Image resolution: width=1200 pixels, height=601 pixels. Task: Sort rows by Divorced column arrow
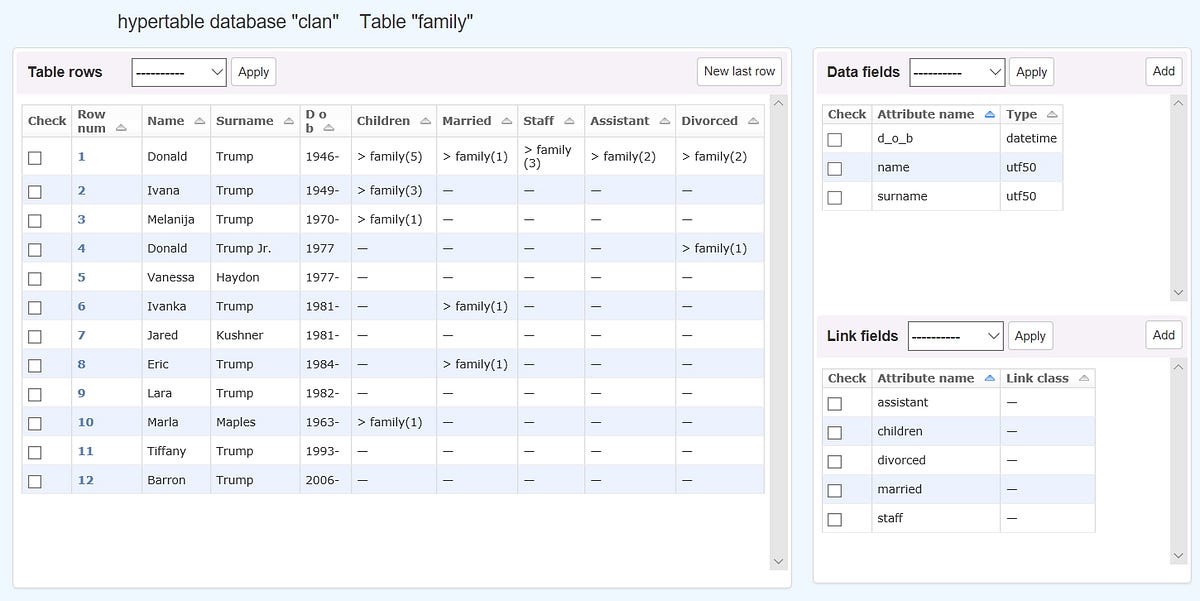[753, 121]
